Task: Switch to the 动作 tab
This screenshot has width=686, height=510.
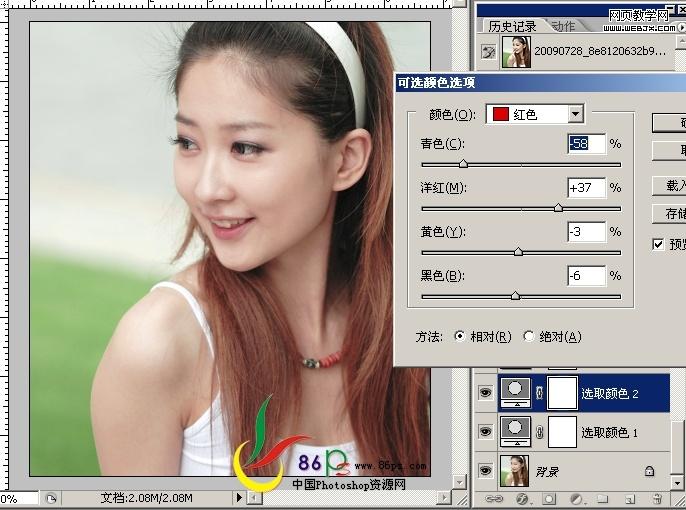Action: tap(564, 26)
